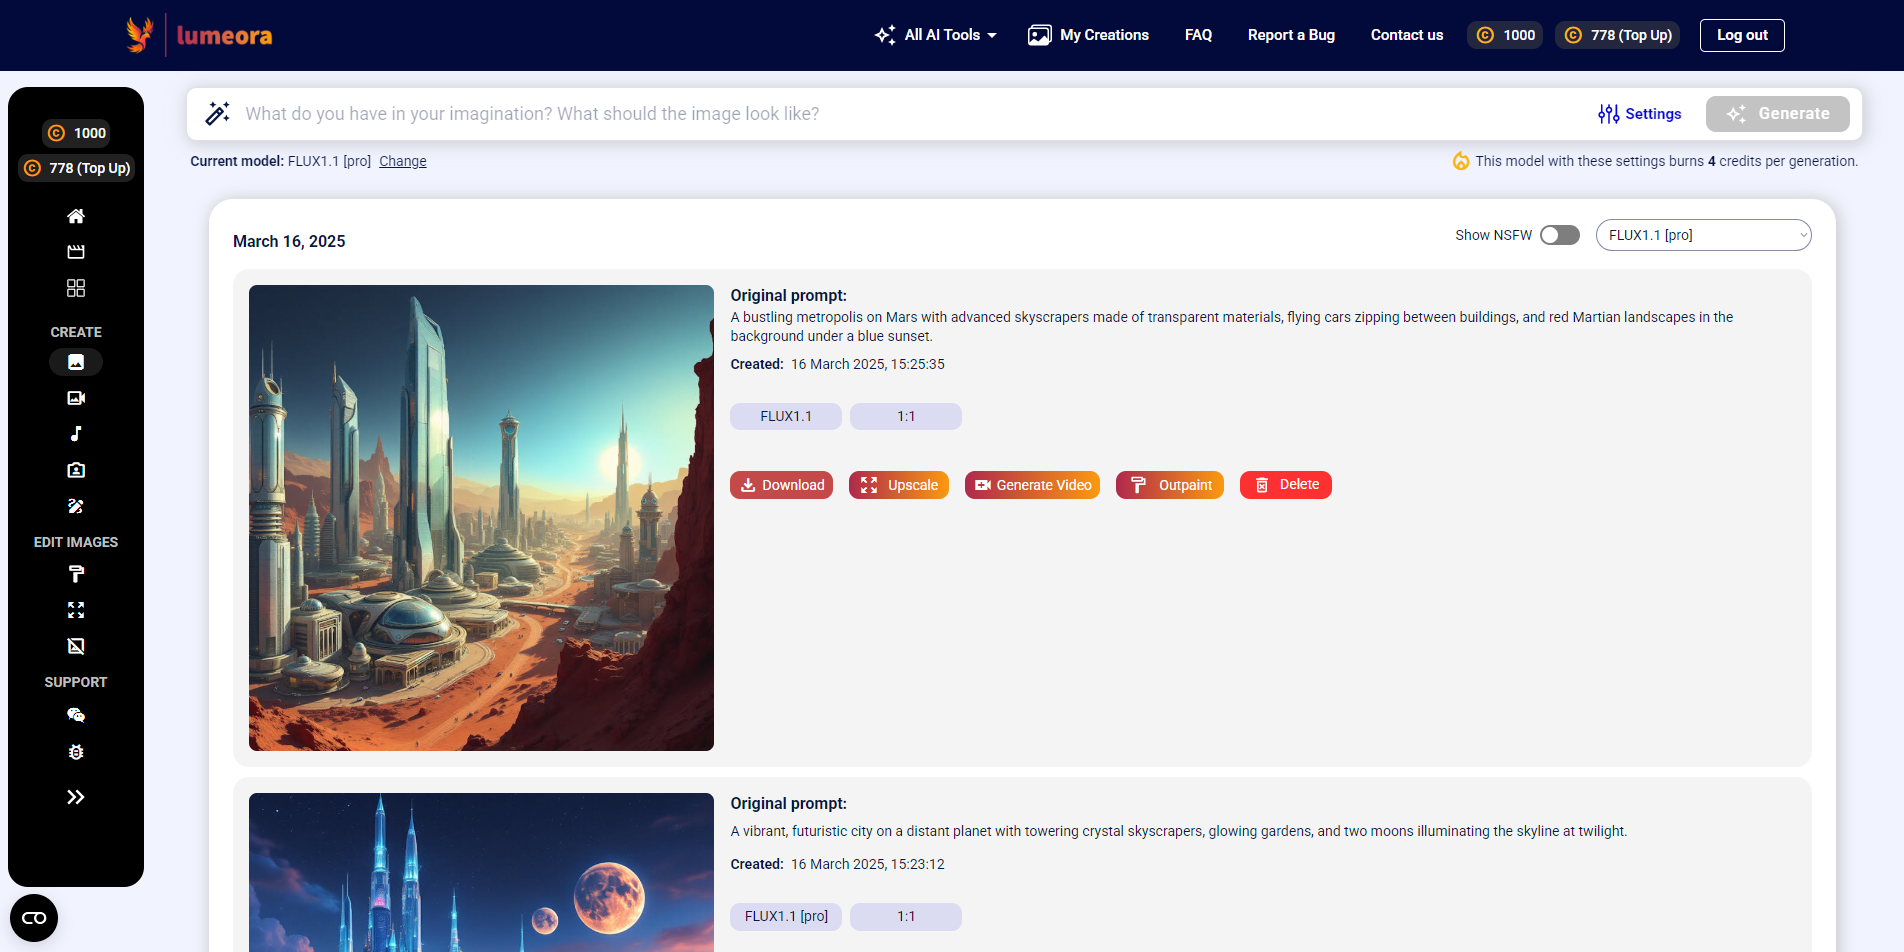Delete the Mars metropolis image

(x=1285, y=485)
